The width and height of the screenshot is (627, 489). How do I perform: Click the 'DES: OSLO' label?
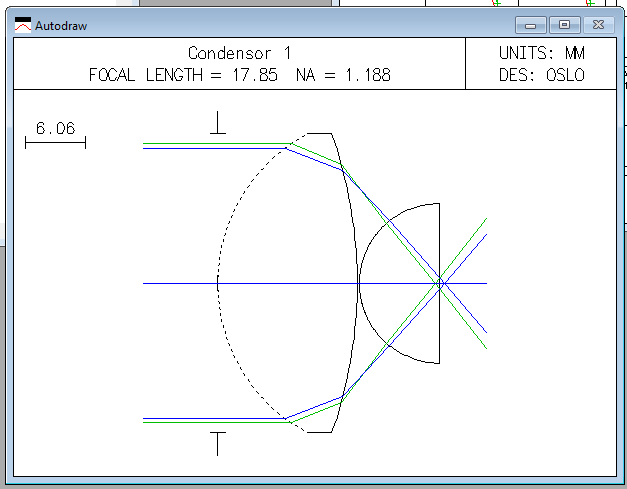(542, 75)
